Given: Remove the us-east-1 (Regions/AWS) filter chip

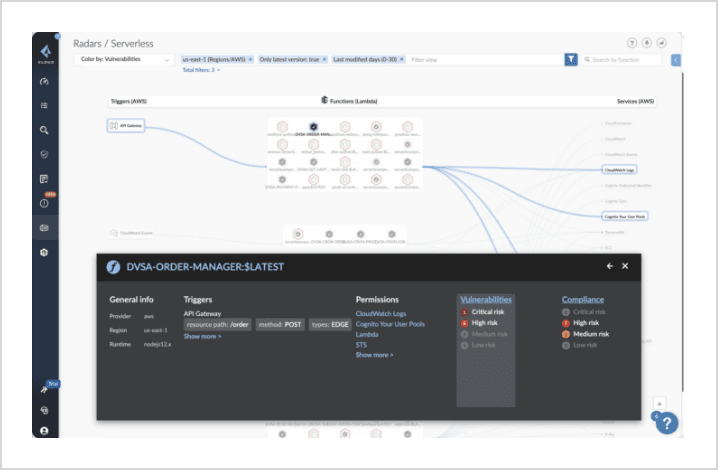Looking at the screenshot, I should [x=250, y=60].
